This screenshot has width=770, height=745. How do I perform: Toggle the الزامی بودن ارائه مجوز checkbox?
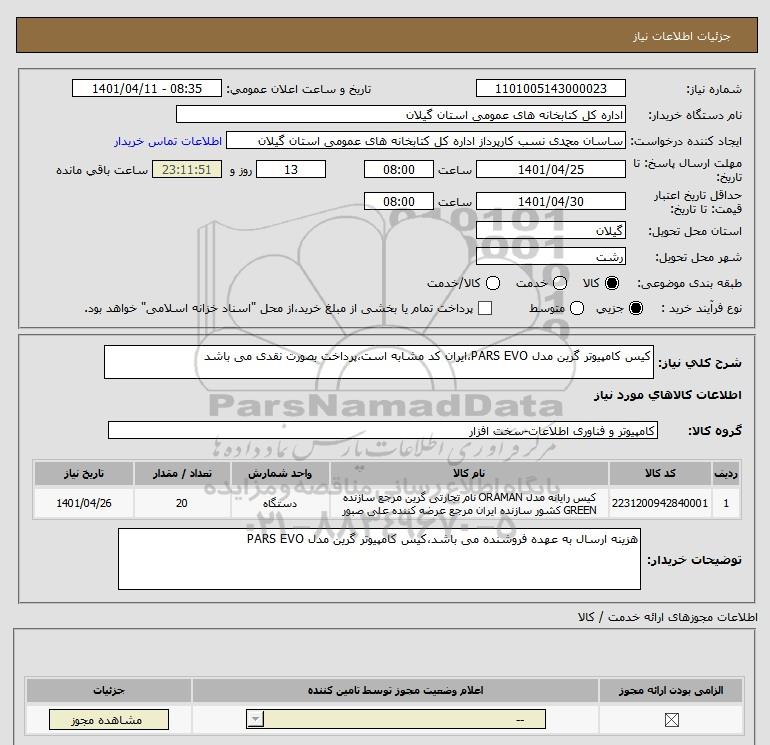(671, 720)
